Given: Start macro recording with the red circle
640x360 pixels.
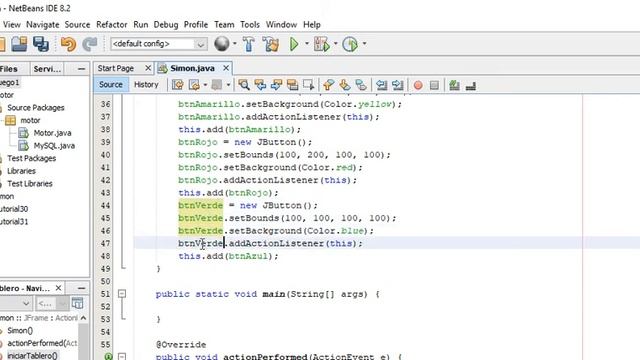Looking at the screenshot, I should 418,85.
